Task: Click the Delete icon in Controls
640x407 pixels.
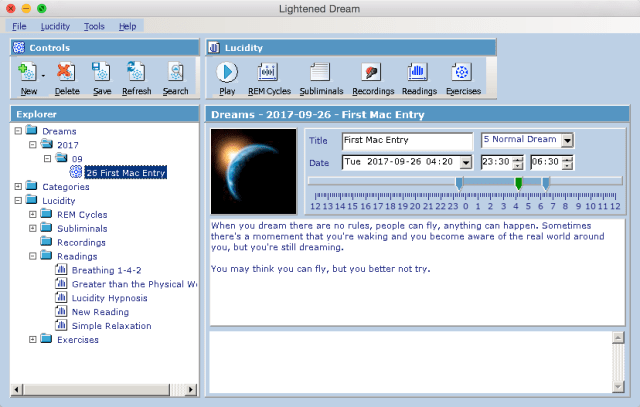Action: tap(66, 73)
